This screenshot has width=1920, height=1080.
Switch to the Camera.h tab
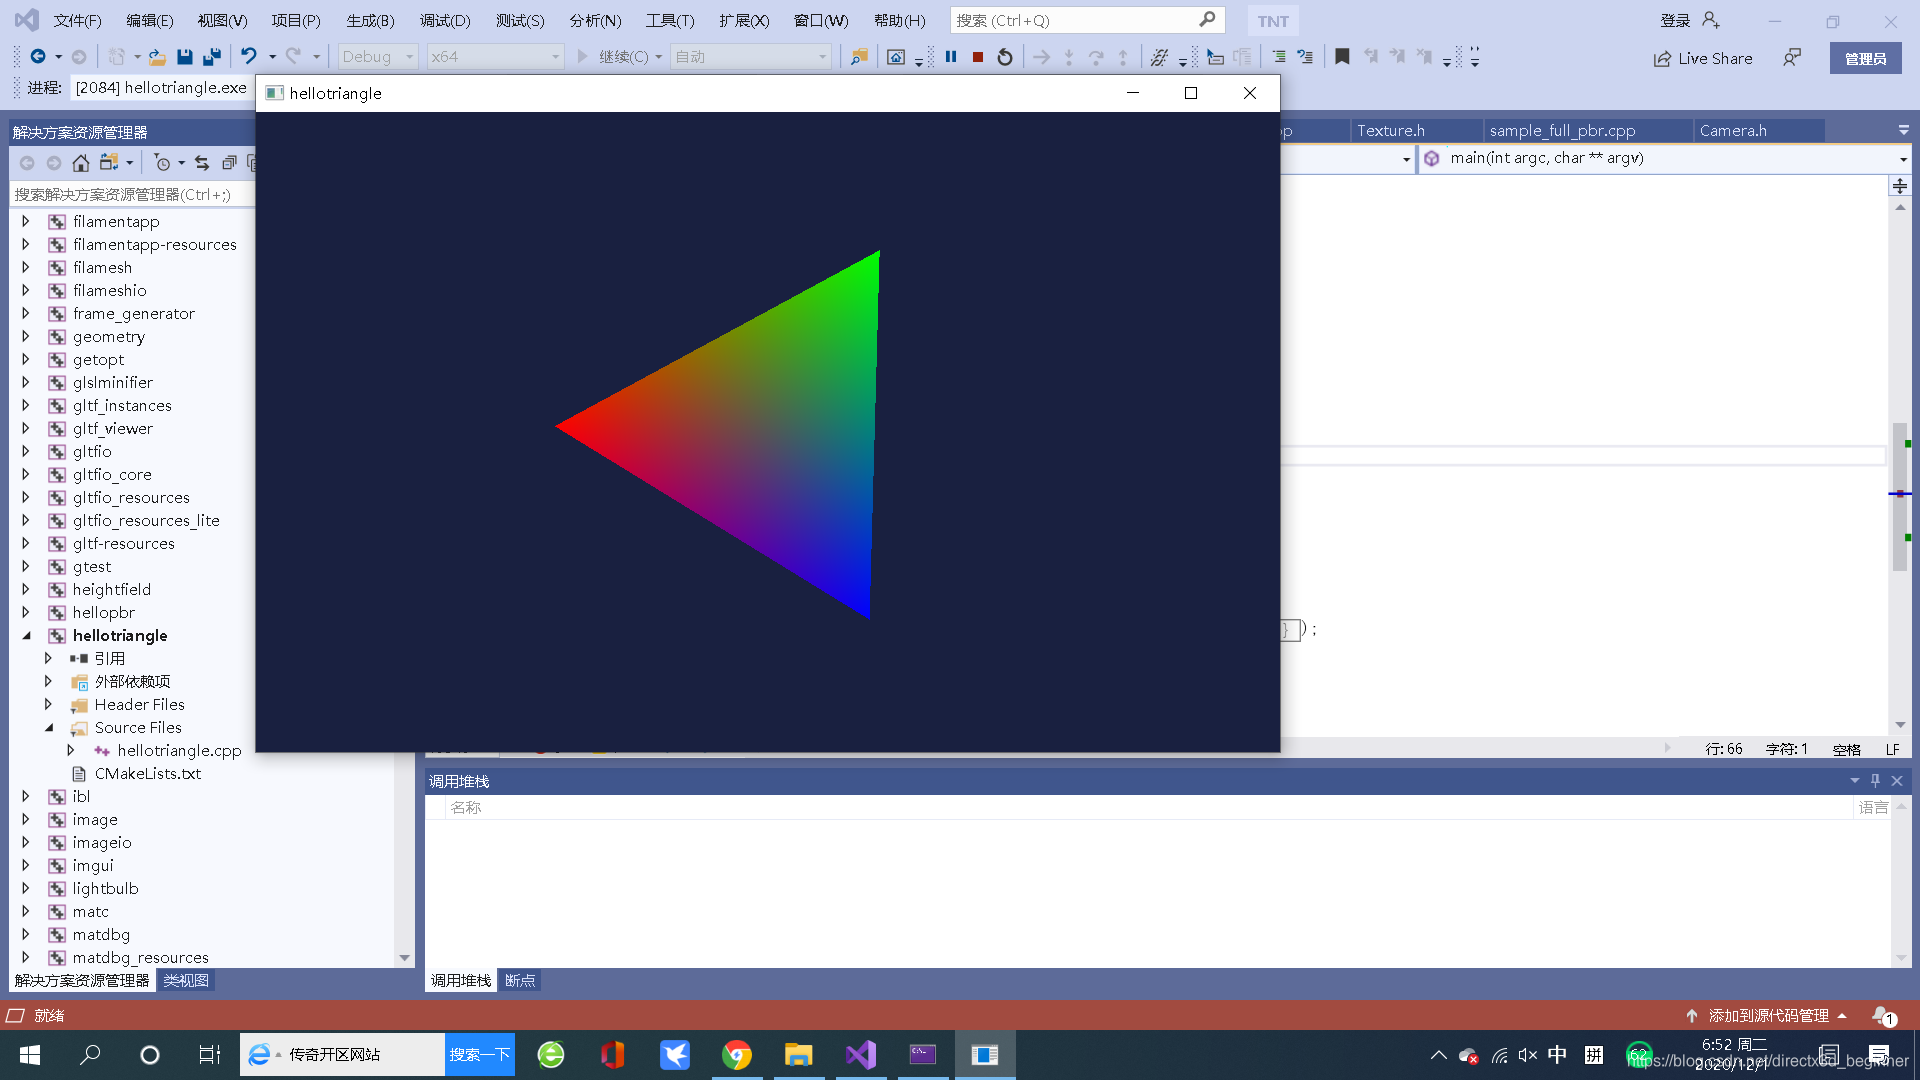point(1733,131)
